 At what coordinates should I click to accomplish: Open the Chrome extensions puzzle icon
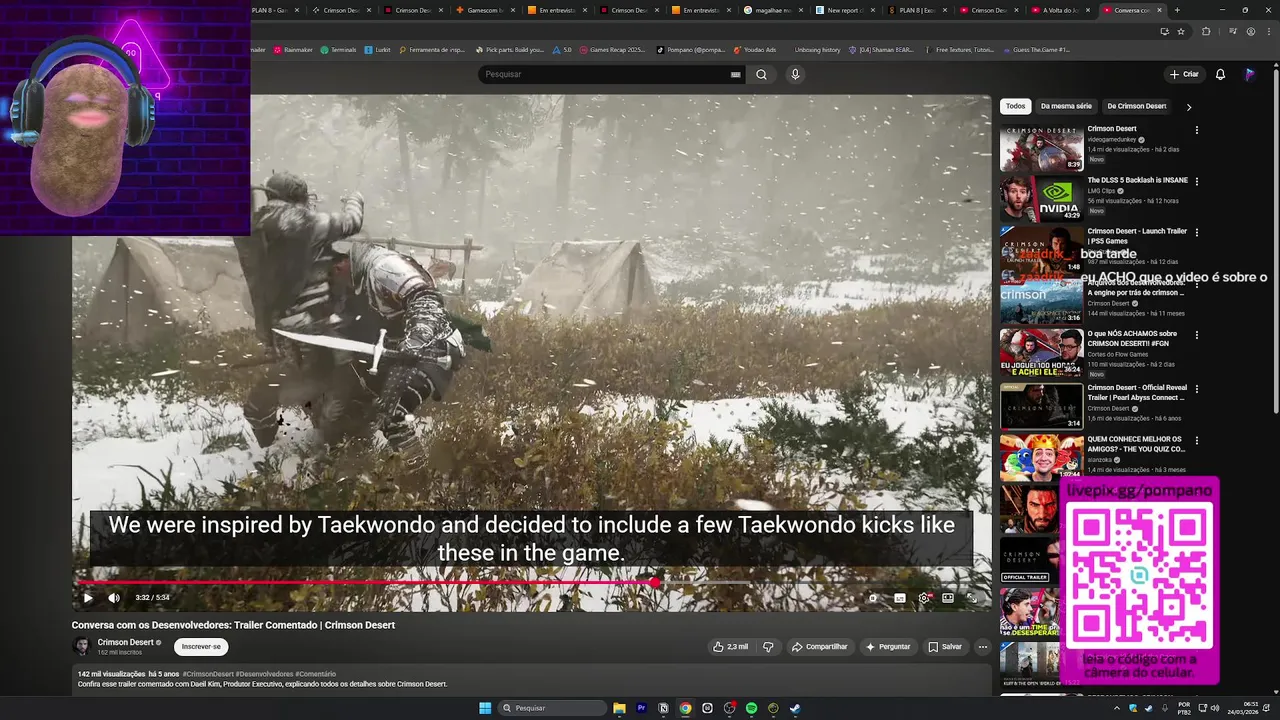click(x=1206, y=31)
